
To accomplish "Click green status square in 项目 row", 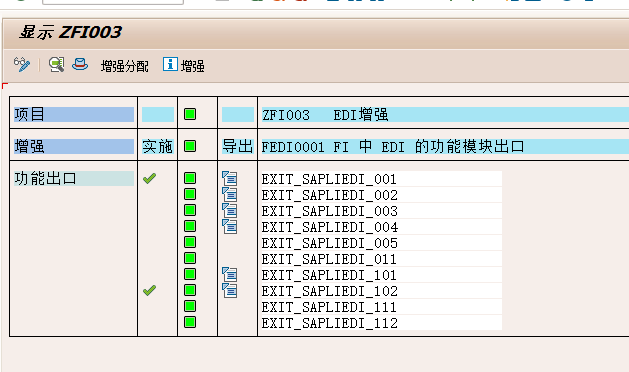I will (x=190, y=114).
